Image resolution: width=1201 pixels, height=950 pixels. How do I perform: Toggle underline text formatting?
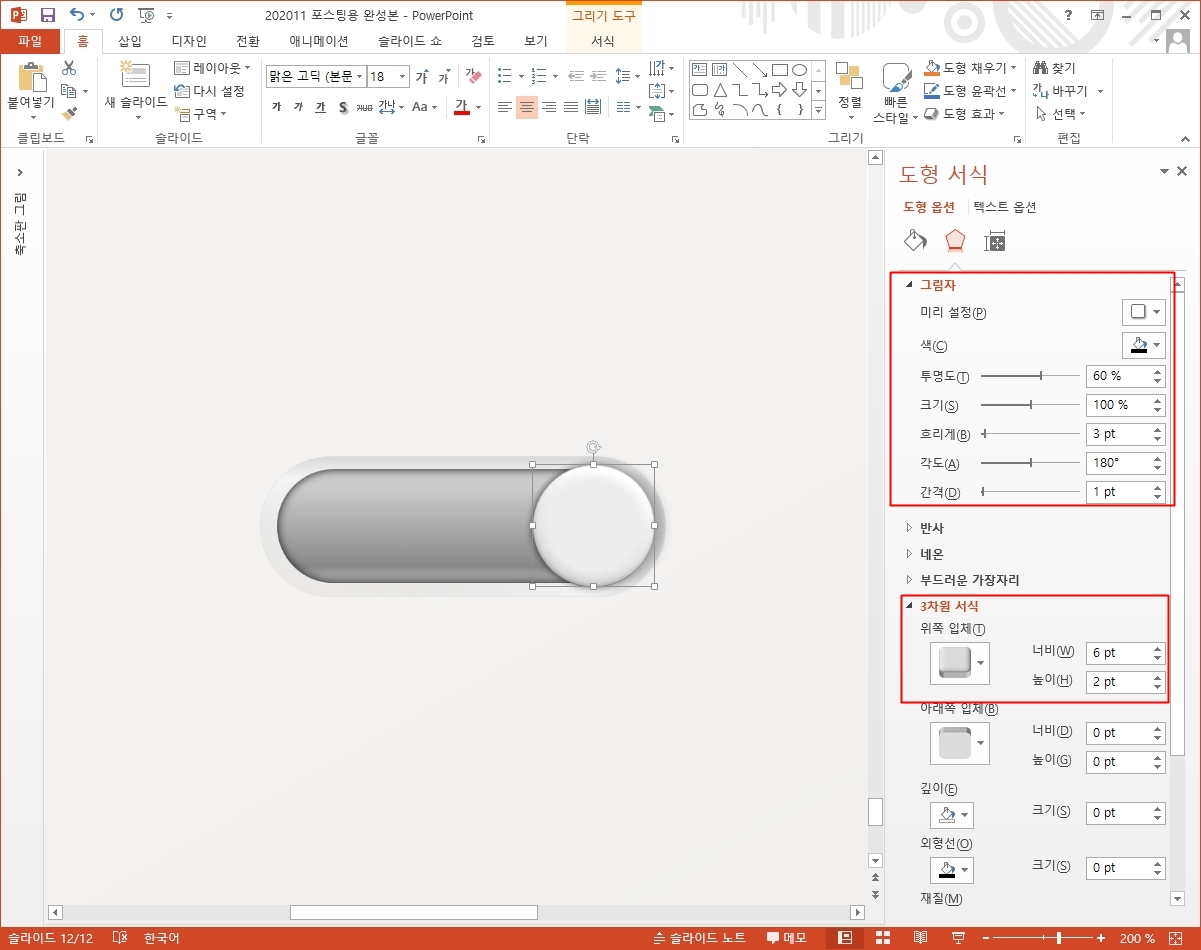321,107
